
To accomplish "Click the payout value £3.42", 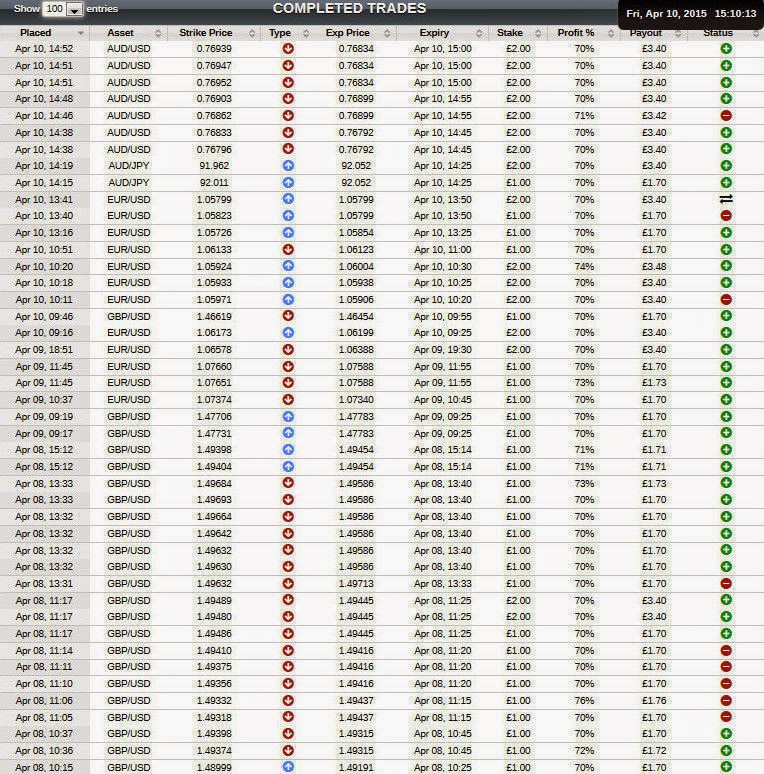I will [x=654, y=116].
